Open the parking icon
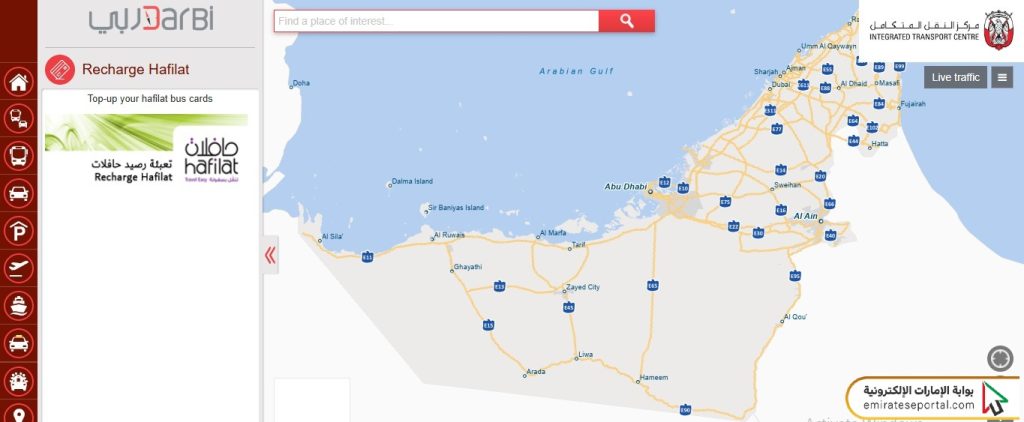The image size is (1024, 422). click(x=18, y=231)
